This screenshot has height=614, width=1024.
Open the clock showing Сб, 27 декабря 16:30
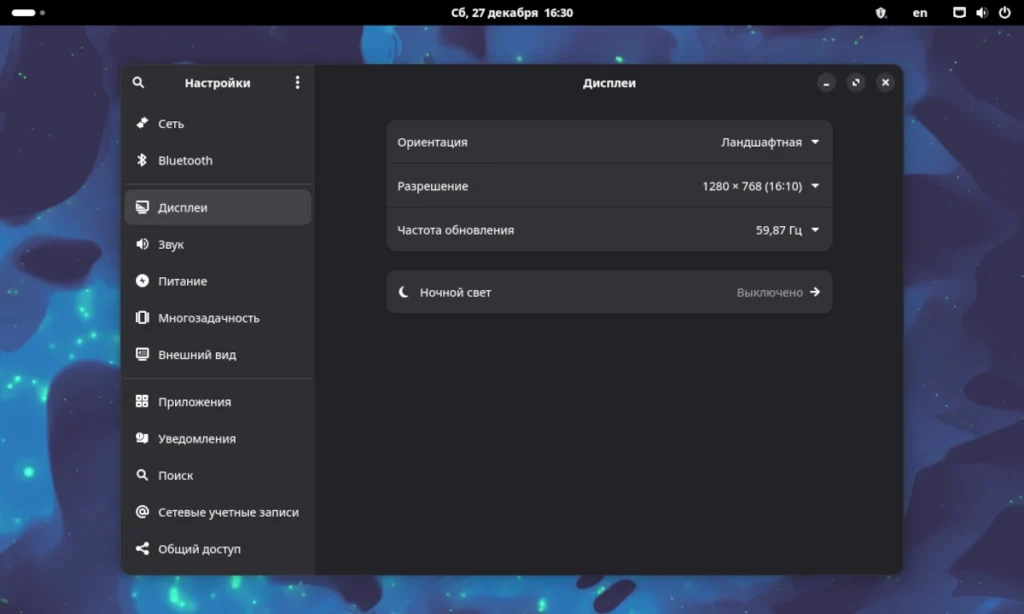(x=512, y=12)
